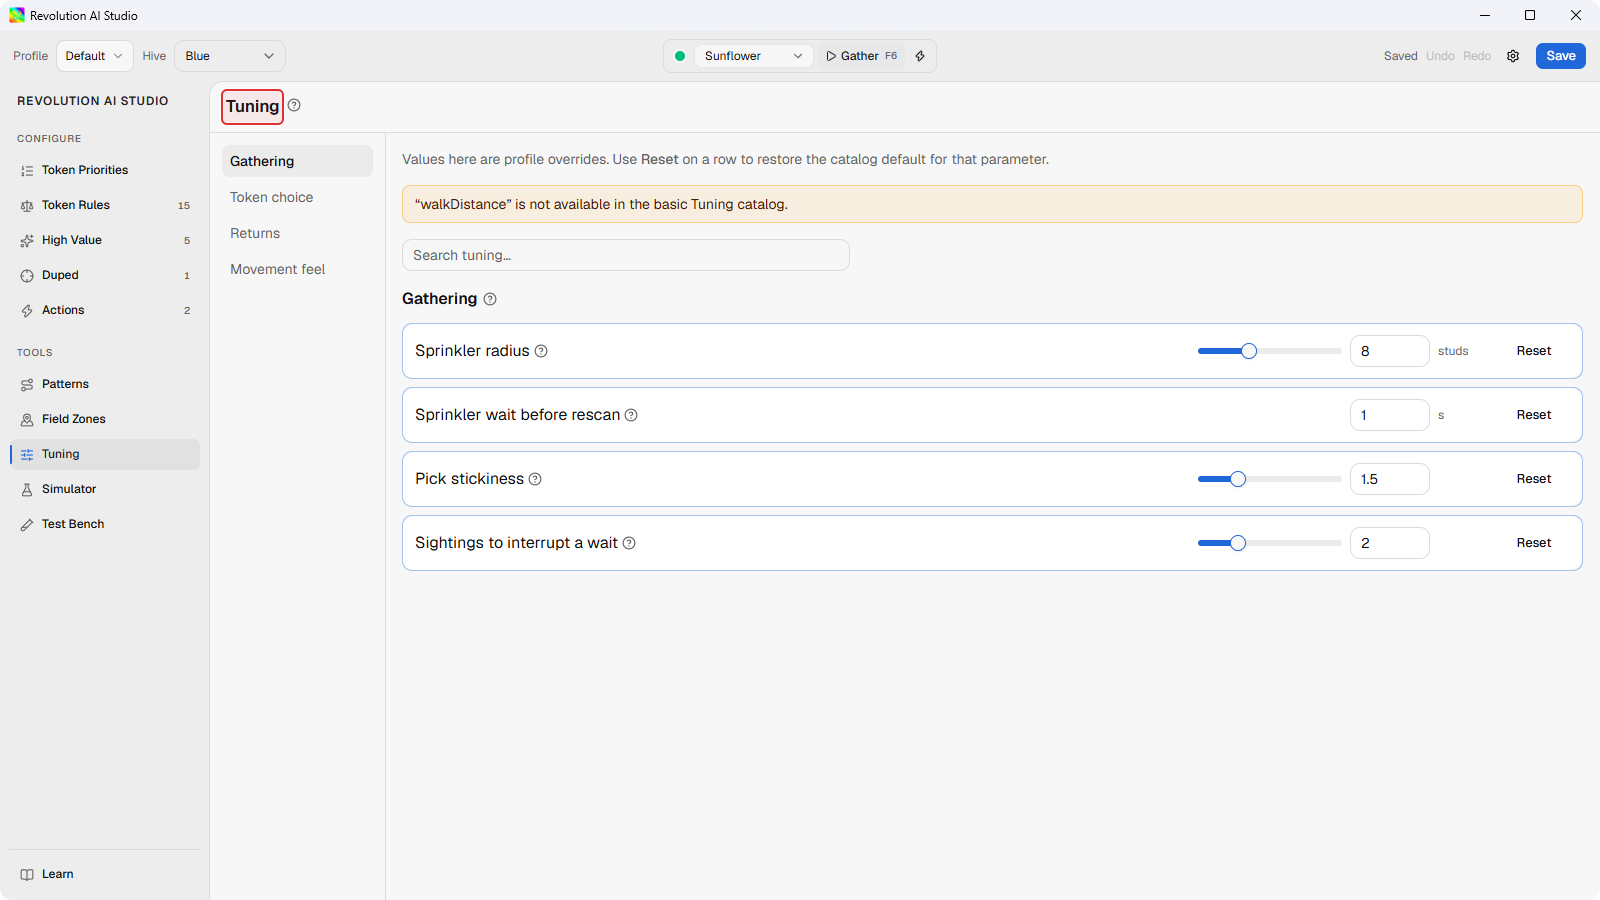Viewport: 1600px width, 900px height.
Task: Select the Gathering tuning category
Action: pyautogui.click(x=297, y=161)
